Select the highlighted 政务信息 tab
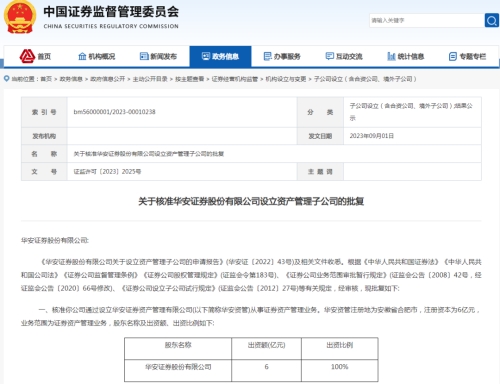The image size is (500, 384). (x=220, y=57)
